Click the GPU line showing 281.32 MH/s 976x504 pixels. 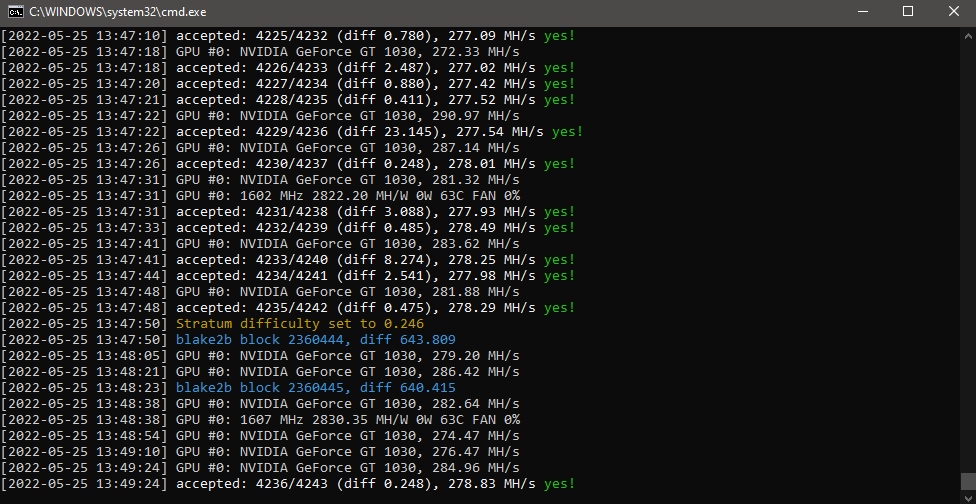(x=260, y=180)
